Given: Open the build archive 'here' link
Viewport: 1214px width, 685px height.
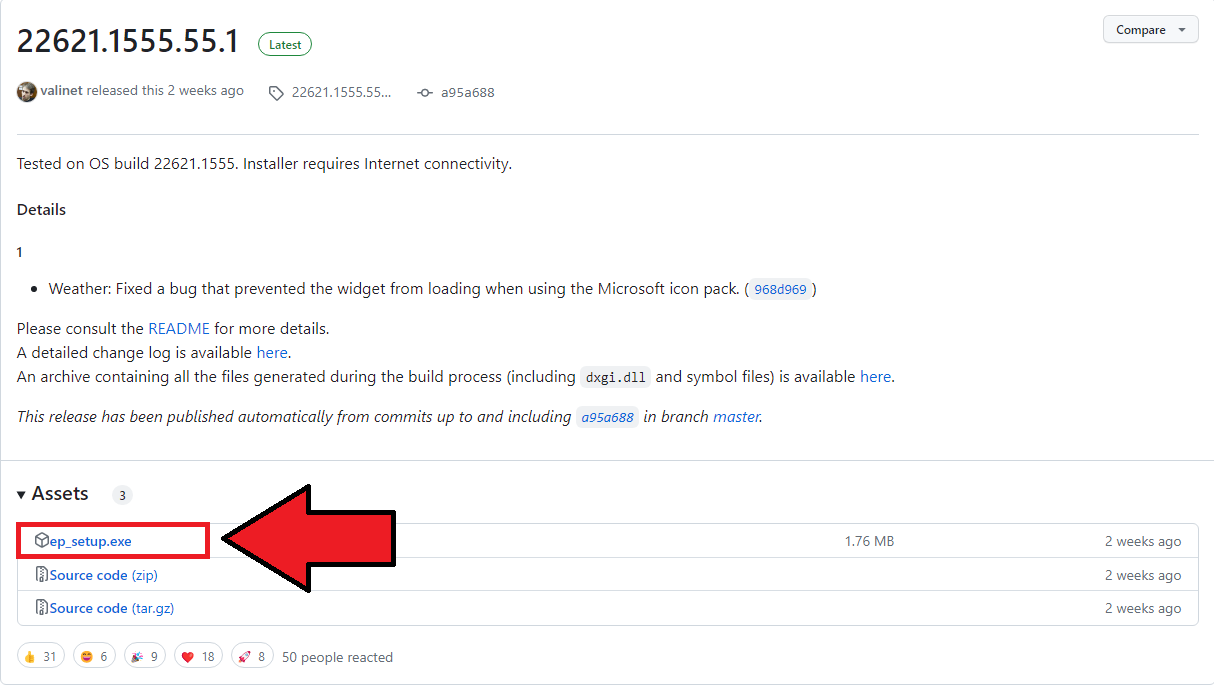Looking at the screenshot, I should (875, 376).
